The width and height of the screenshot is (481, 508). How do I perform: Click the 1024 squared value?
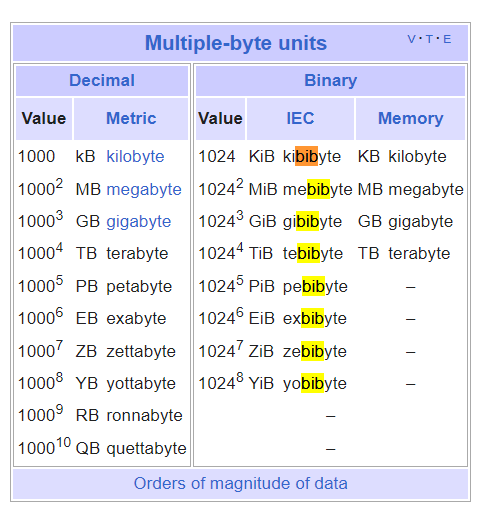[221, 187]
